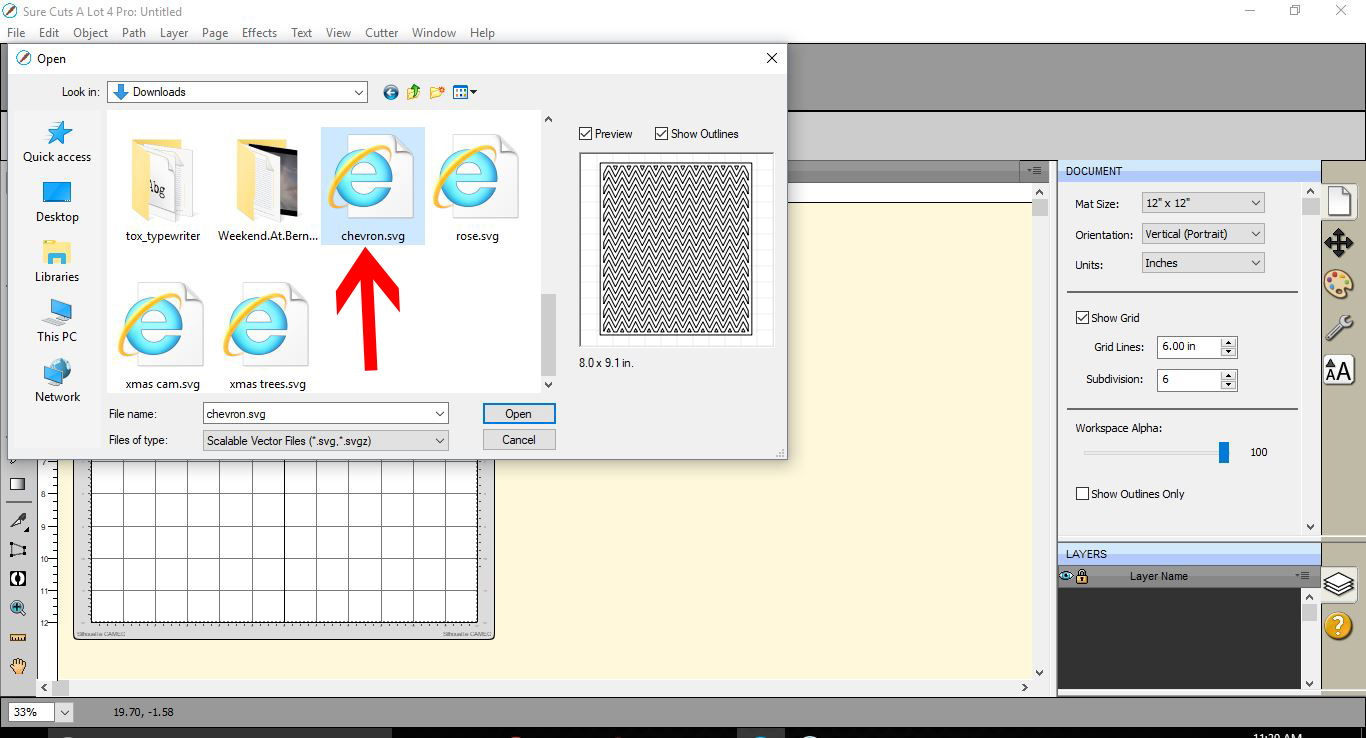
Task: Open the Path menu
Action: point(134,33)
